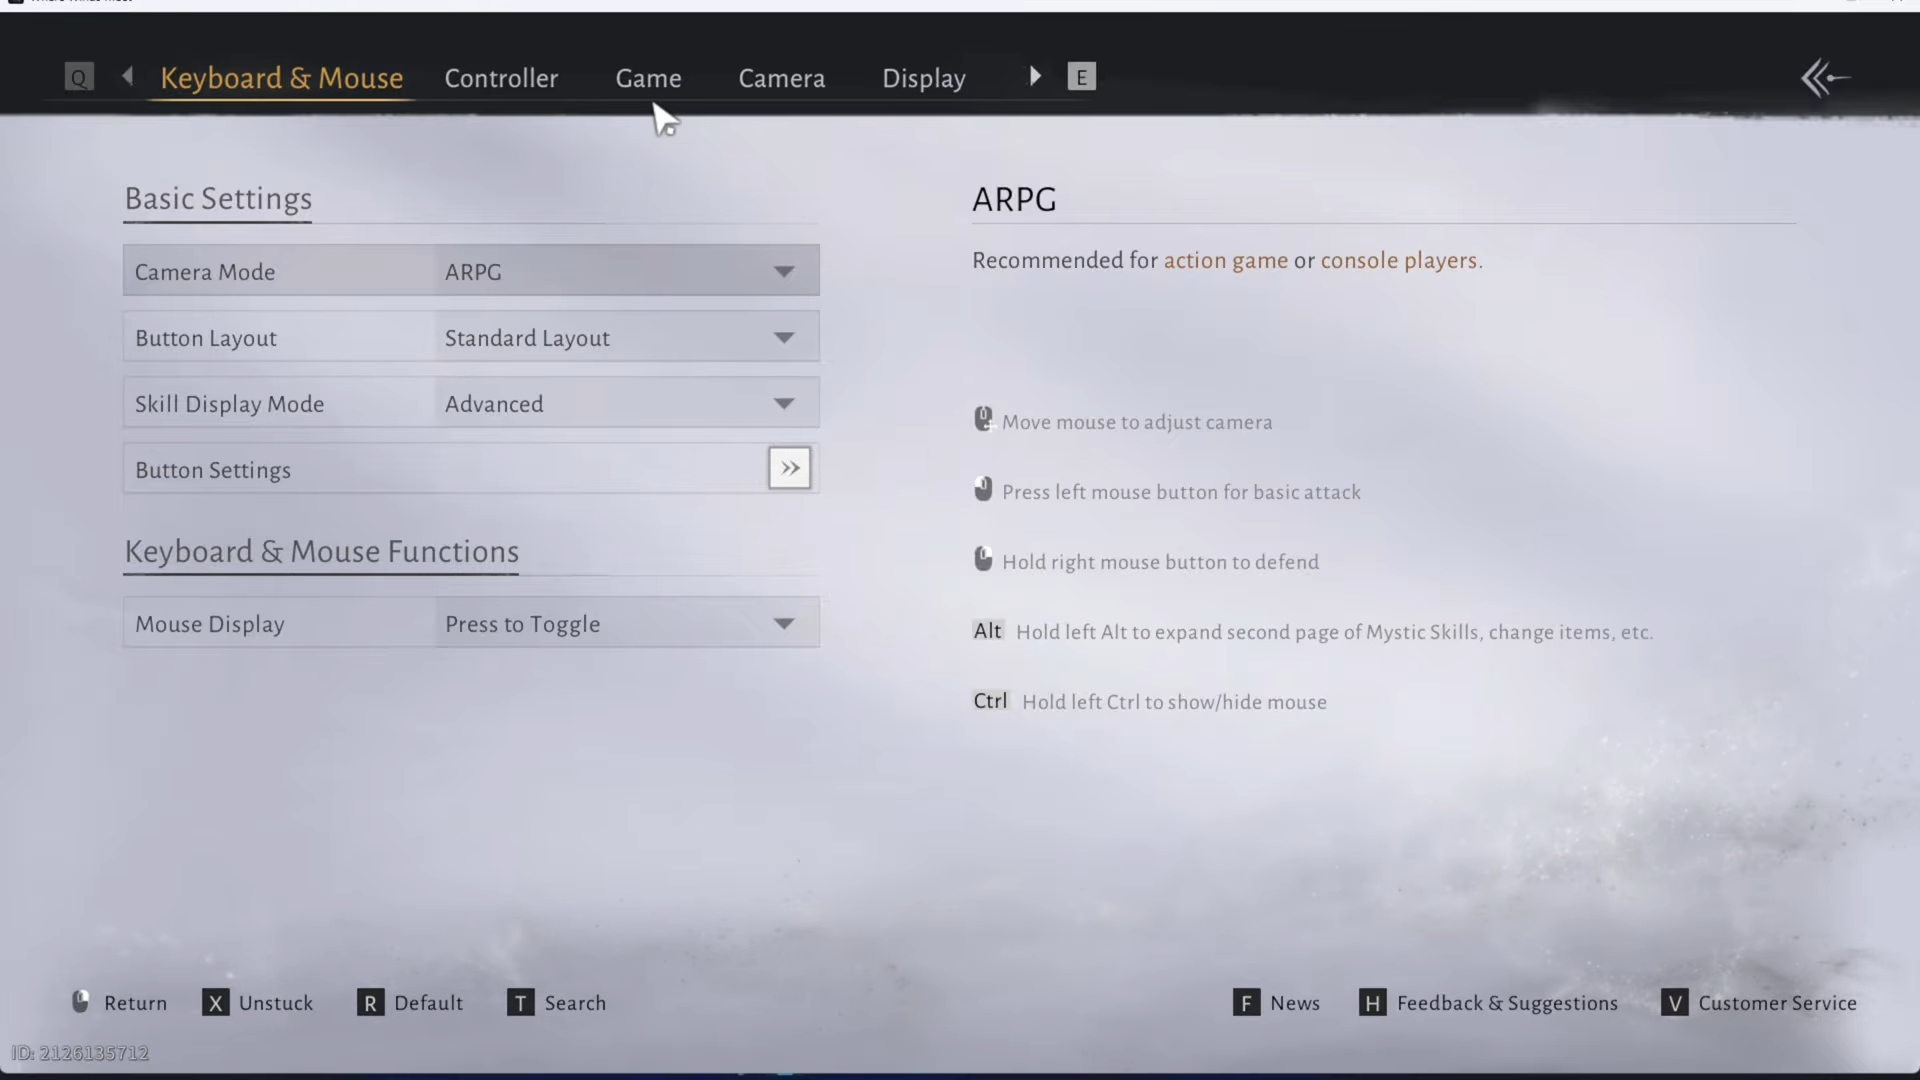The width and height of the screenshot is (1920, 1080).
Task: Open the Mouse Display dropdown
Action: (783, 624)
